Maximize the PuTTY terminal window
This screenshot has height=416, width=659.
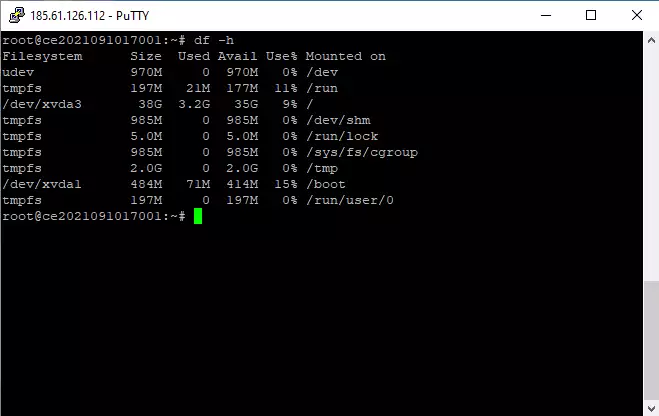tap(591, 16)
